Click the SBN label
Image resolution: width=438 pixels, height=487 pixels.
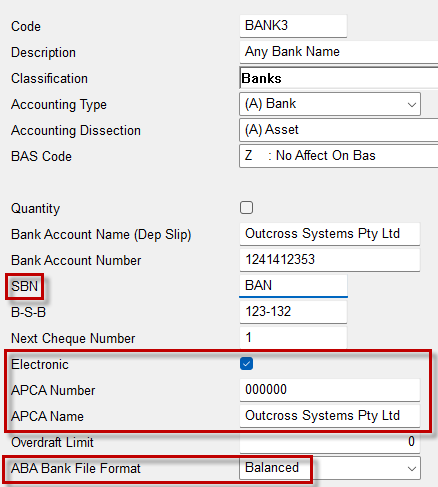tap(24, 286)
